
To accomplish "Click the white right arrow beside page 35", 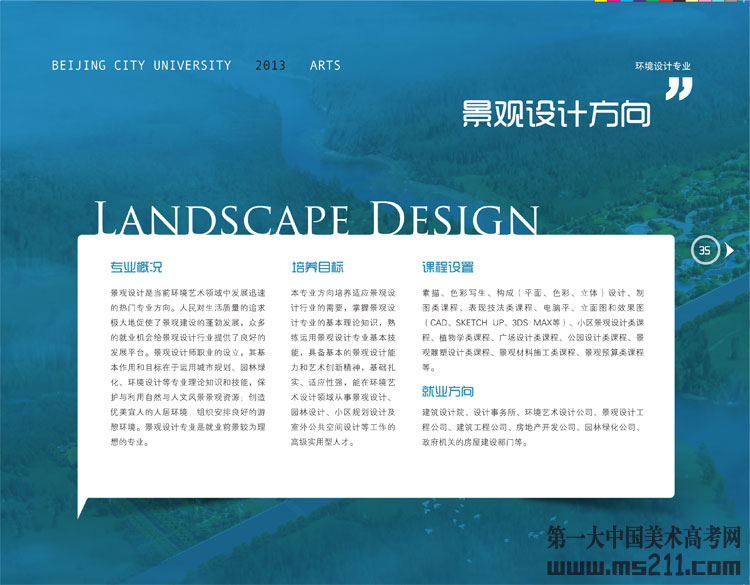I will [729, 250].
